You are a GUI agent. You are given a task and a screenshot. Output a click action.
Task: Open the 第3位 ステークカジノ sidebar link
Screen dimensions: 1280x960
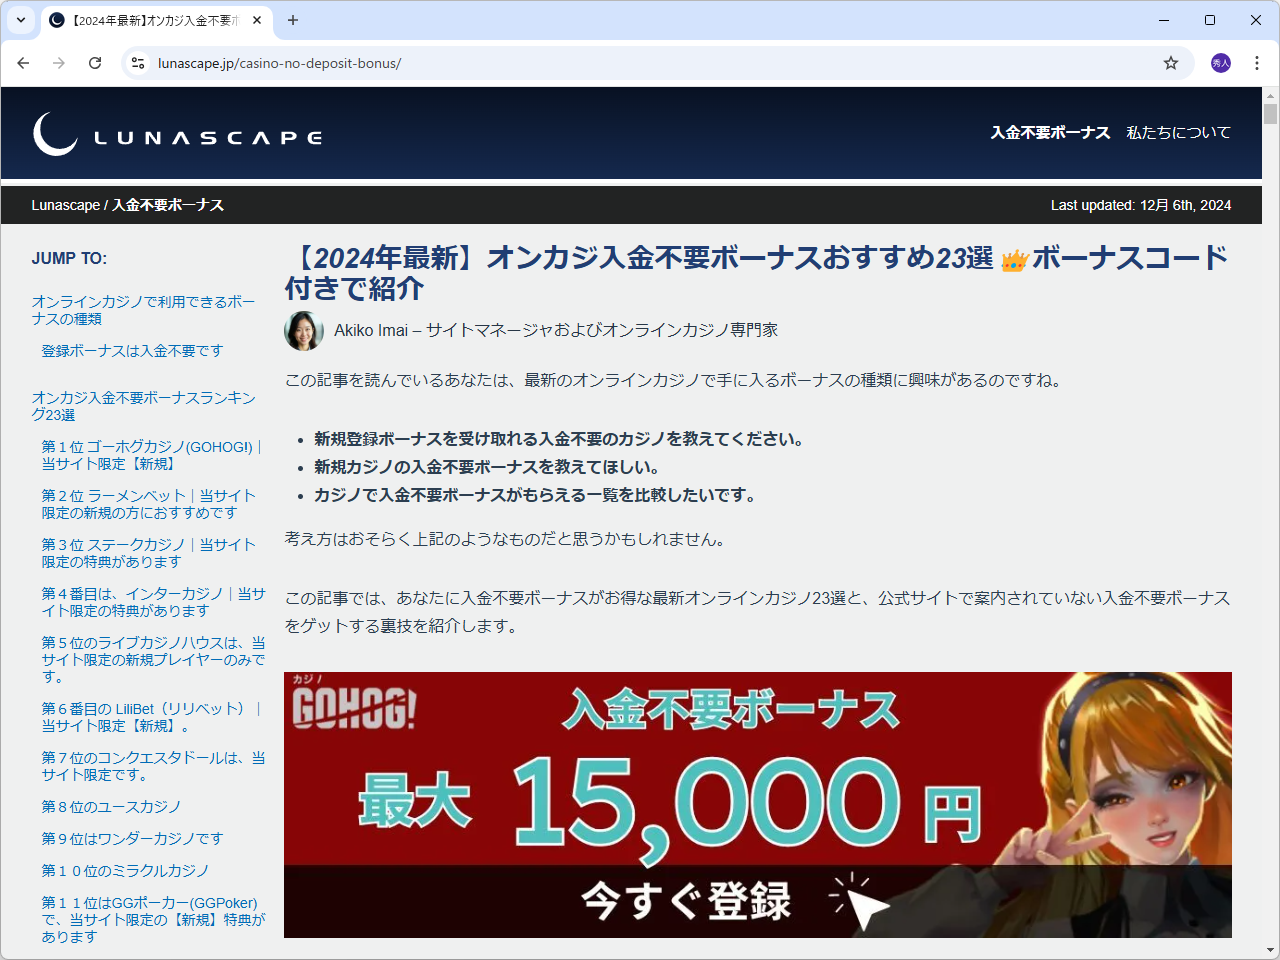[148, 553]
